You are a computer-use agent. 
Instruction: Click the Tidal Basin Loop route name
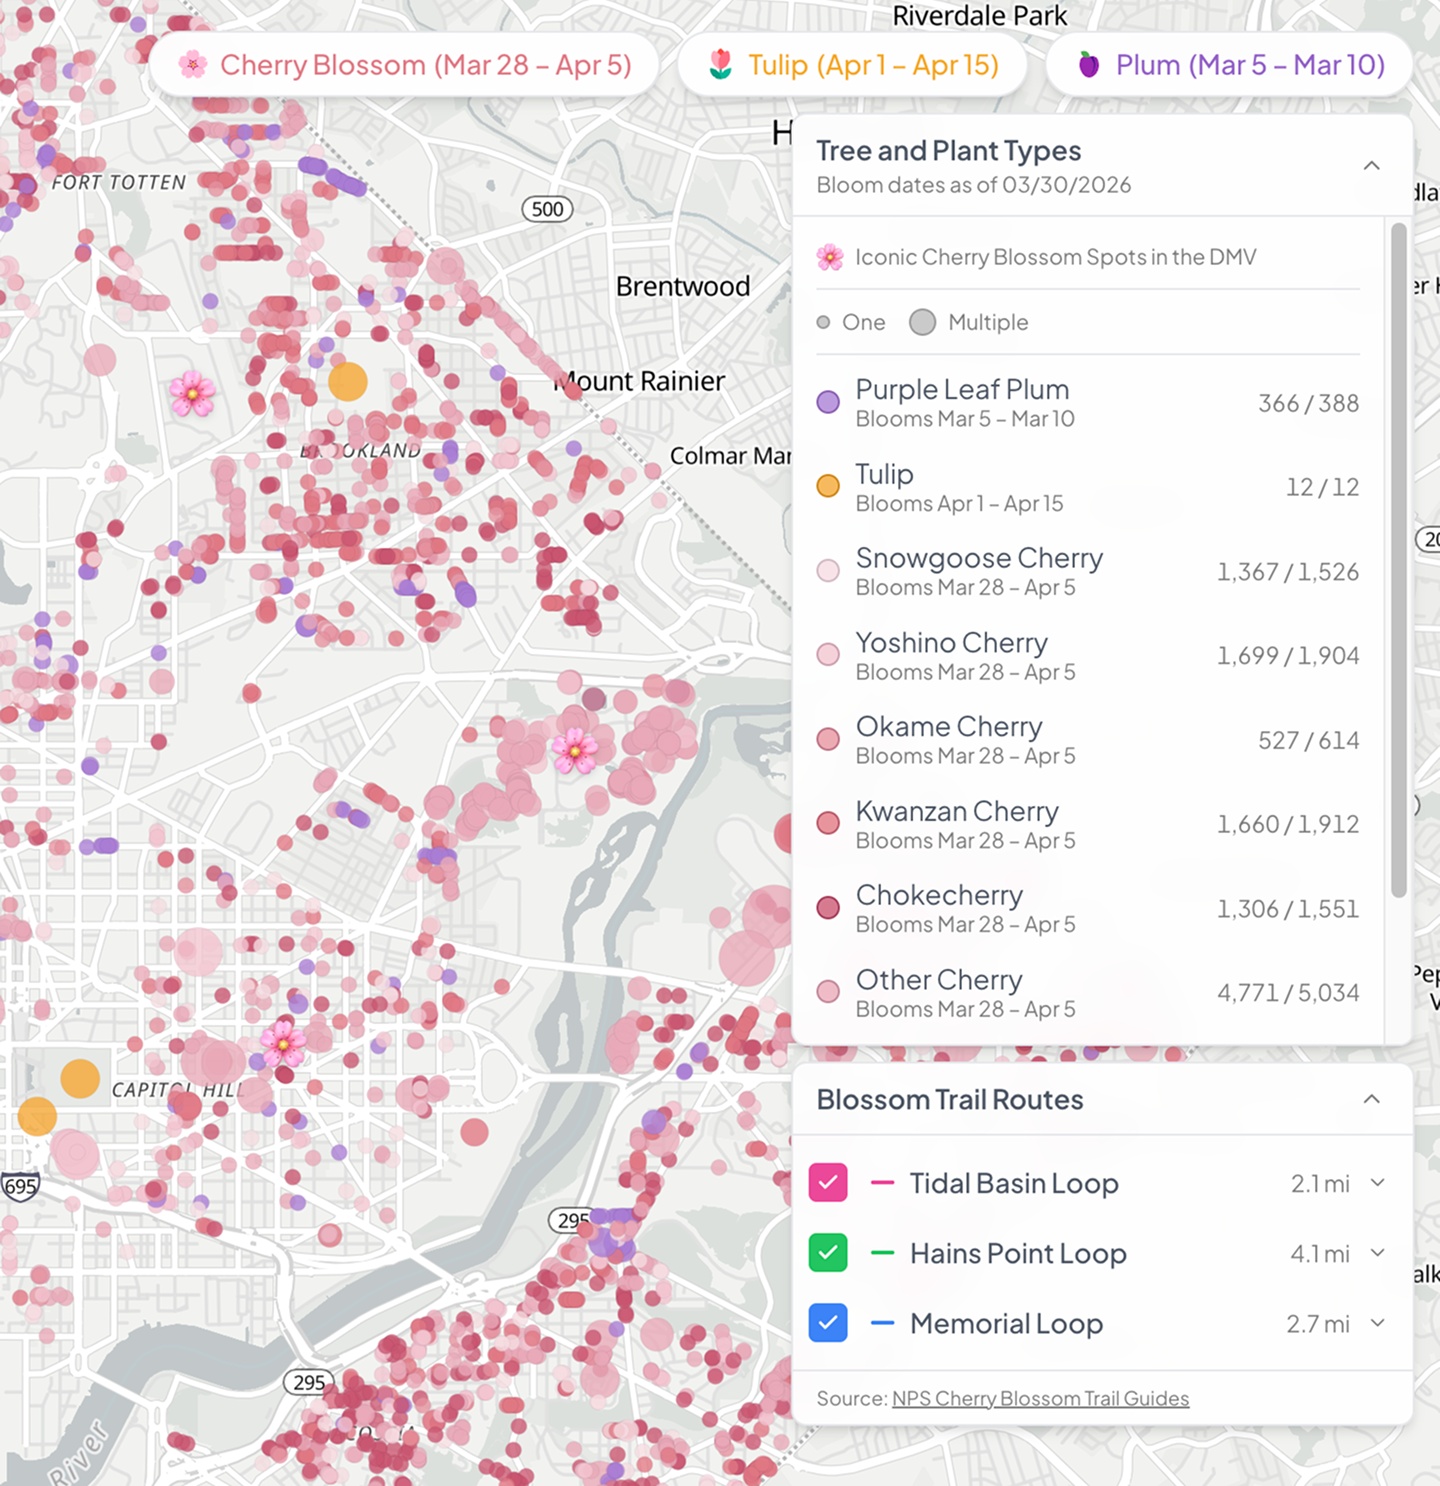pyautogui.click(x=1014, y=1183)
